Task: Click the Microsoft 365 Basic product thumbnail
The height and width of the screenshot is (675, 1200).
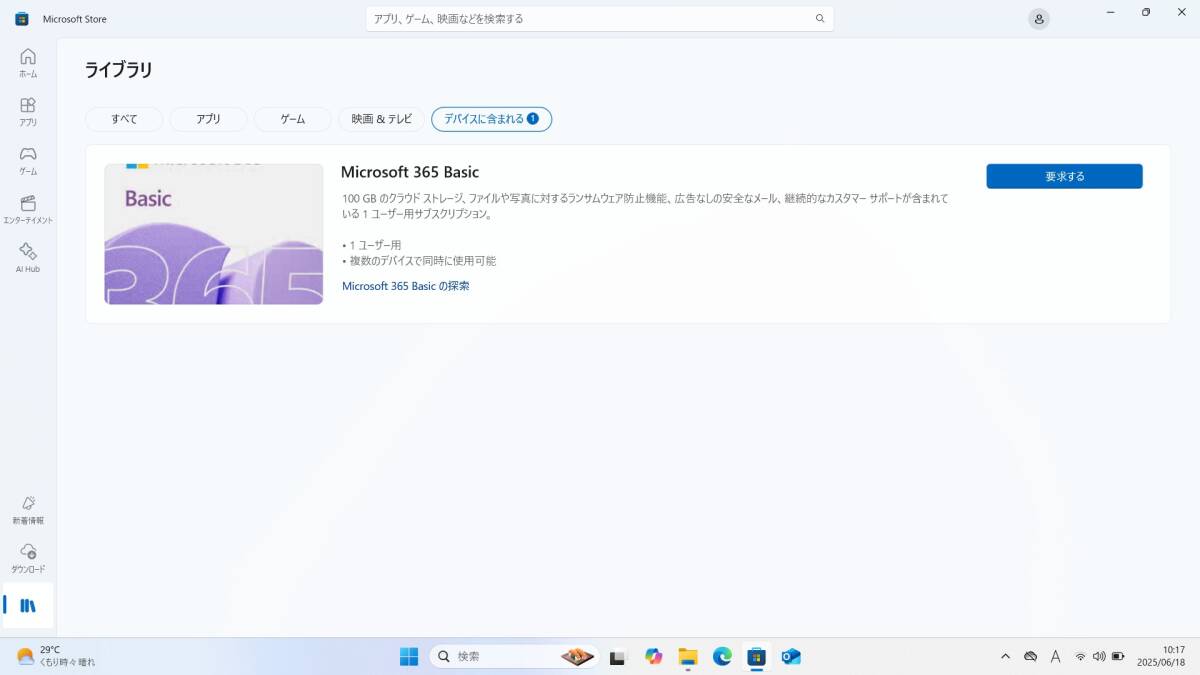Action: [213, 233]
